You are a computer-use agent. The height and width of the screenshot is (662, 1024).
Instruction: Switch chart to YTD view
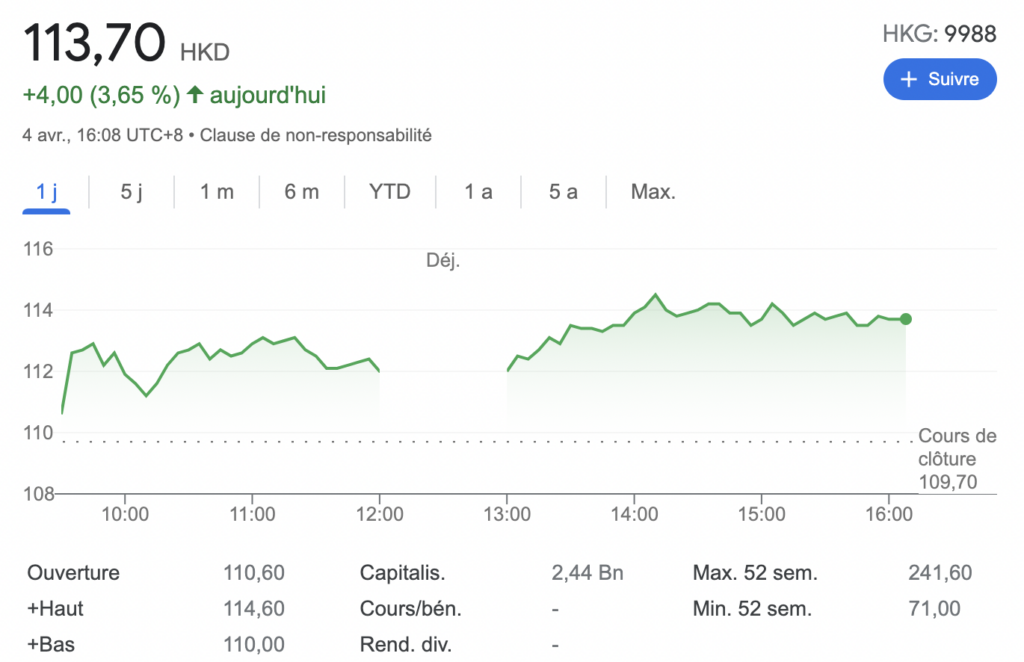click(x=389, y=191)
